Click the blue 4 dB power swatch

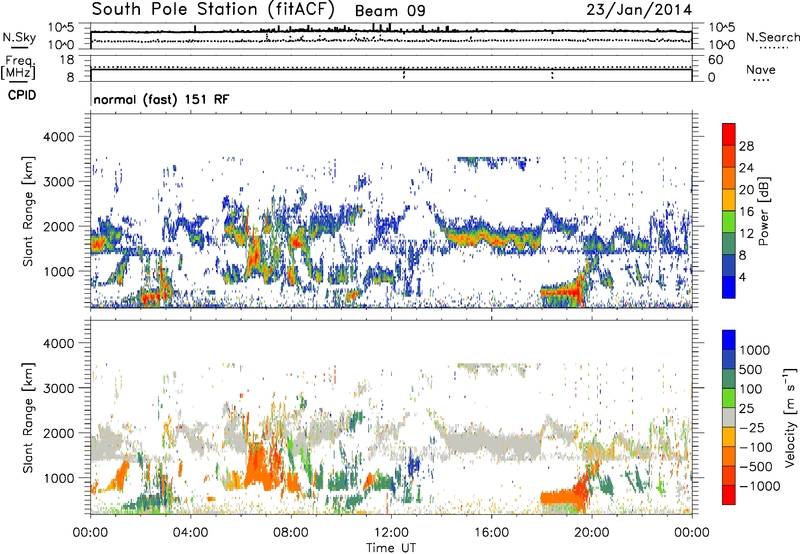729,287
